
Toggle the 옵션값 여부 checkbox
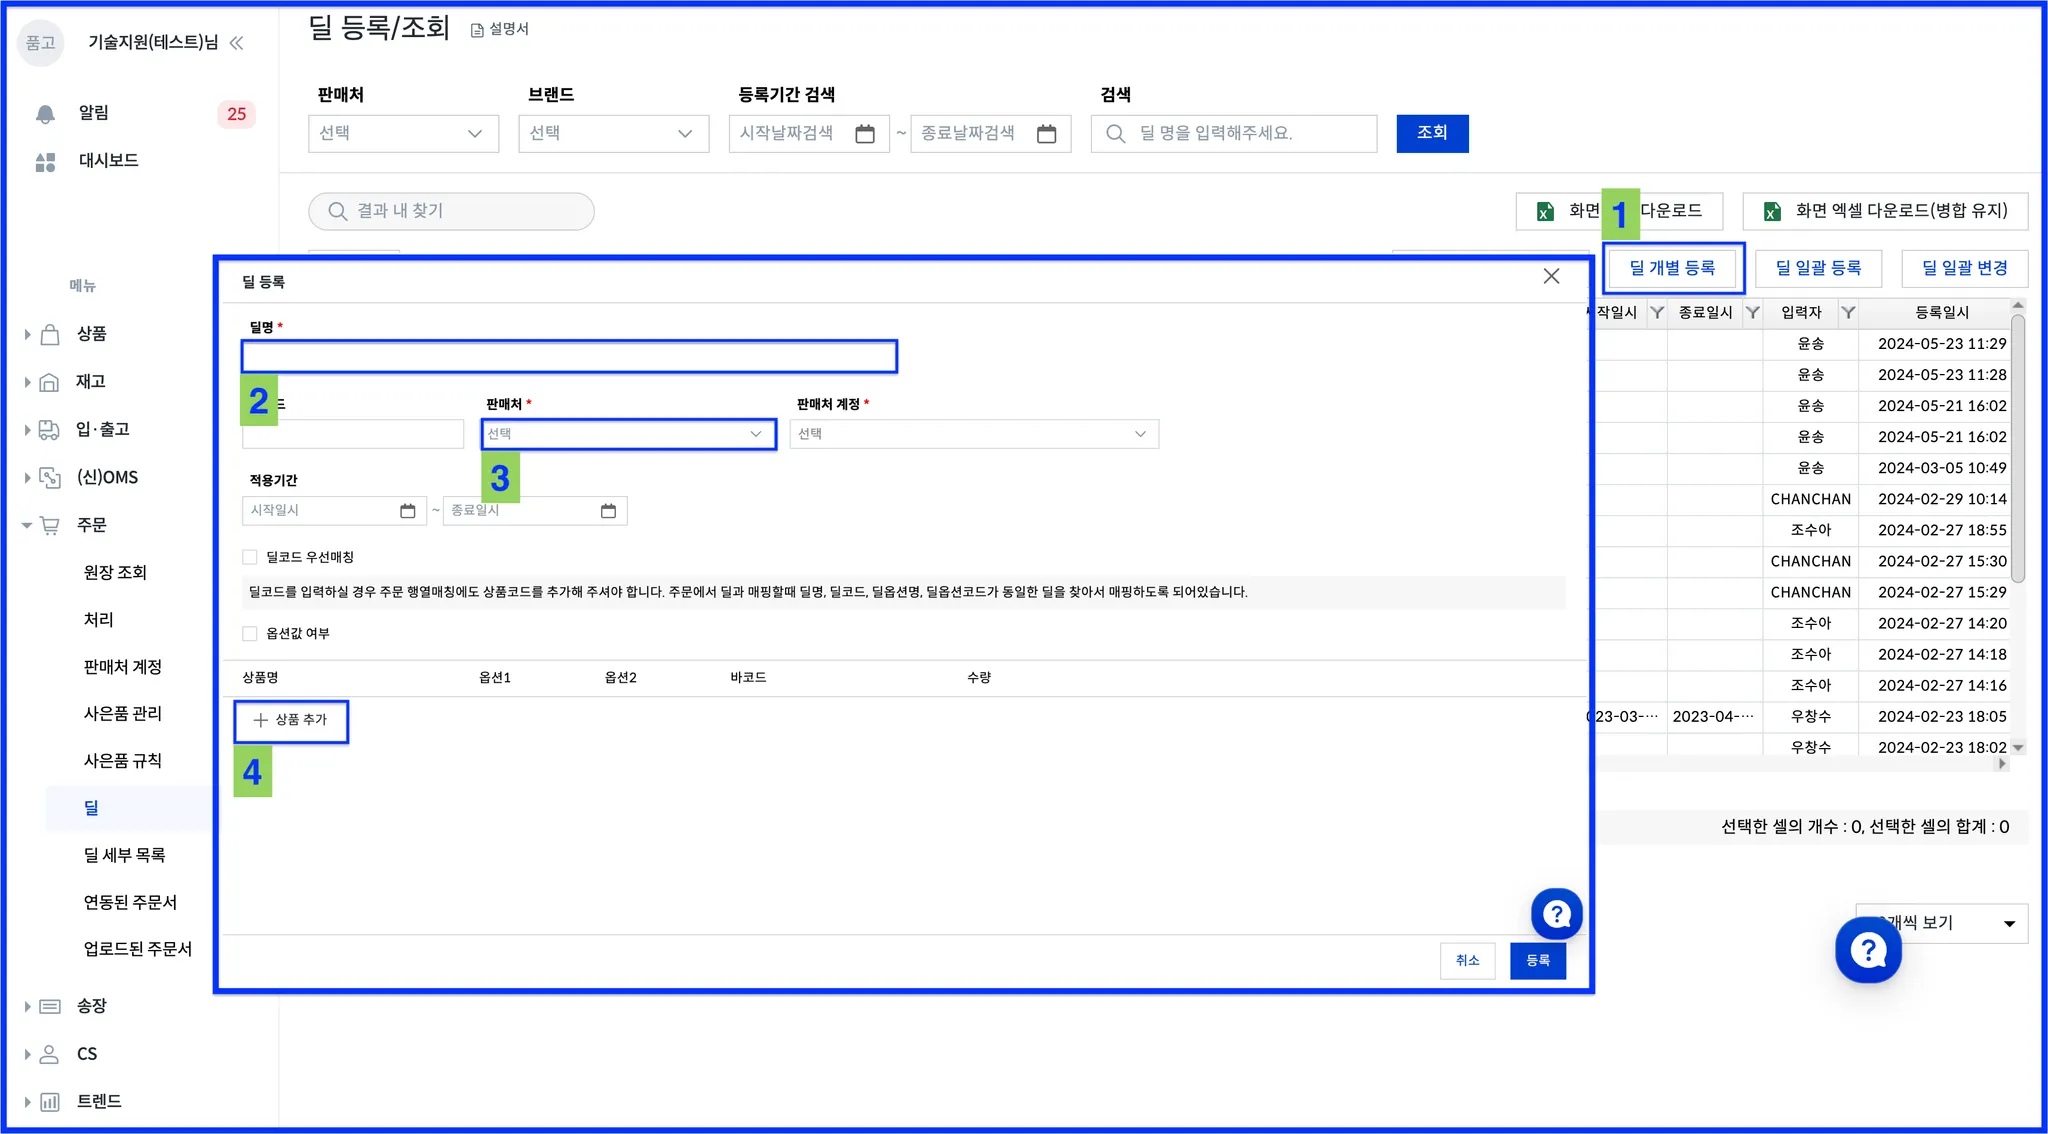click(250, 633)
